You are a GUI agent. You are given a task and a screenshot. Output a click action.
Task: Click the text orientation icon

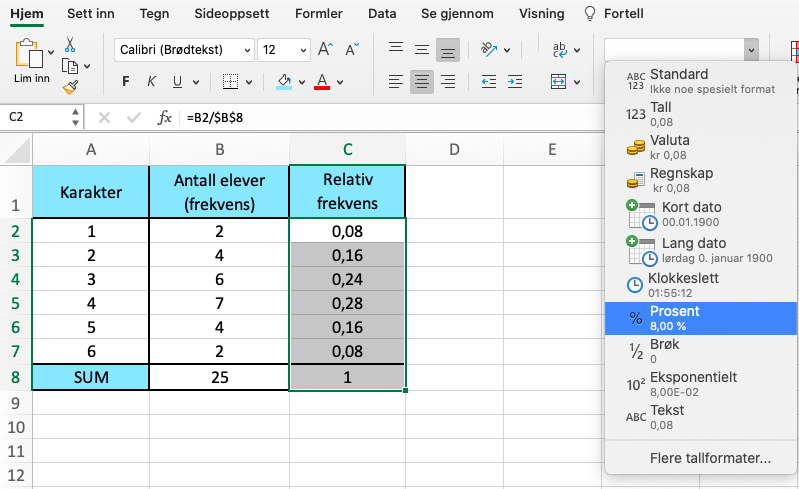coord(489,49)
